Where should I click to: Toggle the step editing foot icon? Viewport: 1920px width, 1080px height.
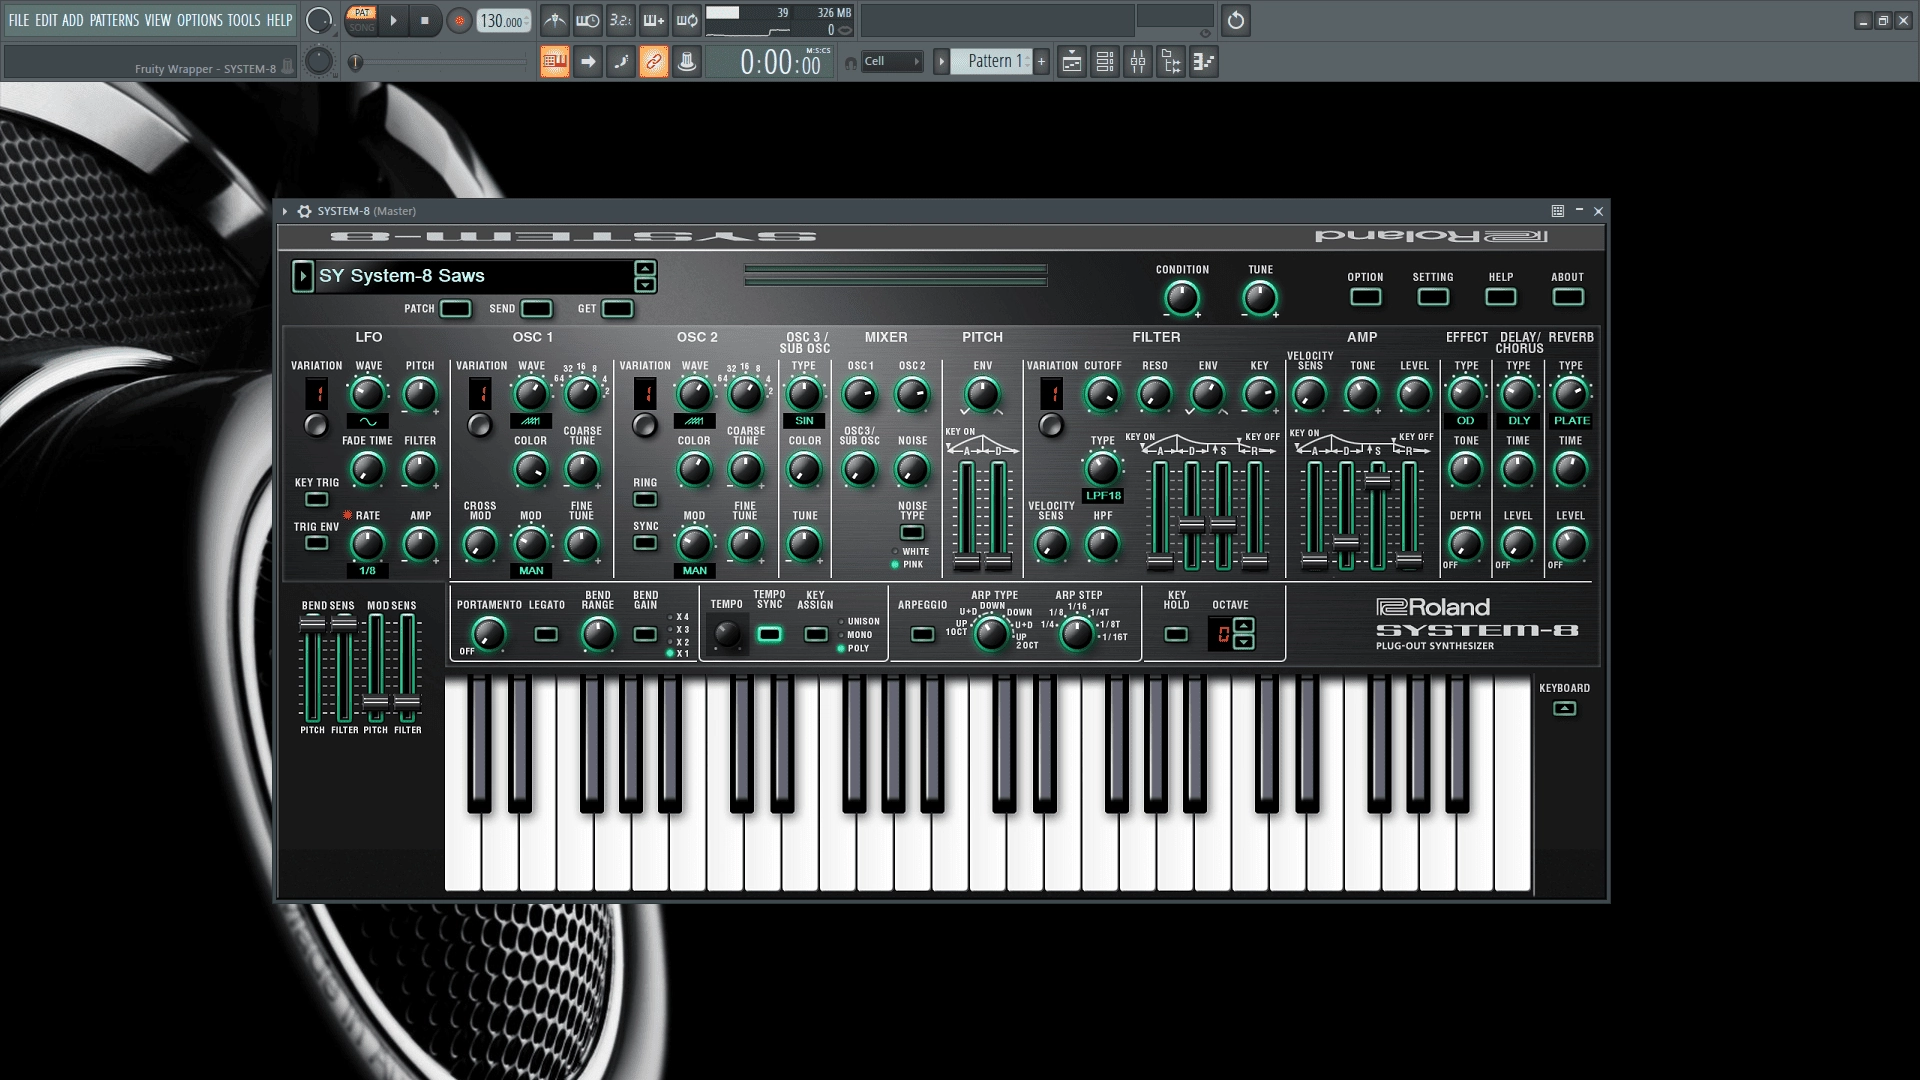(x=621, y=62)
